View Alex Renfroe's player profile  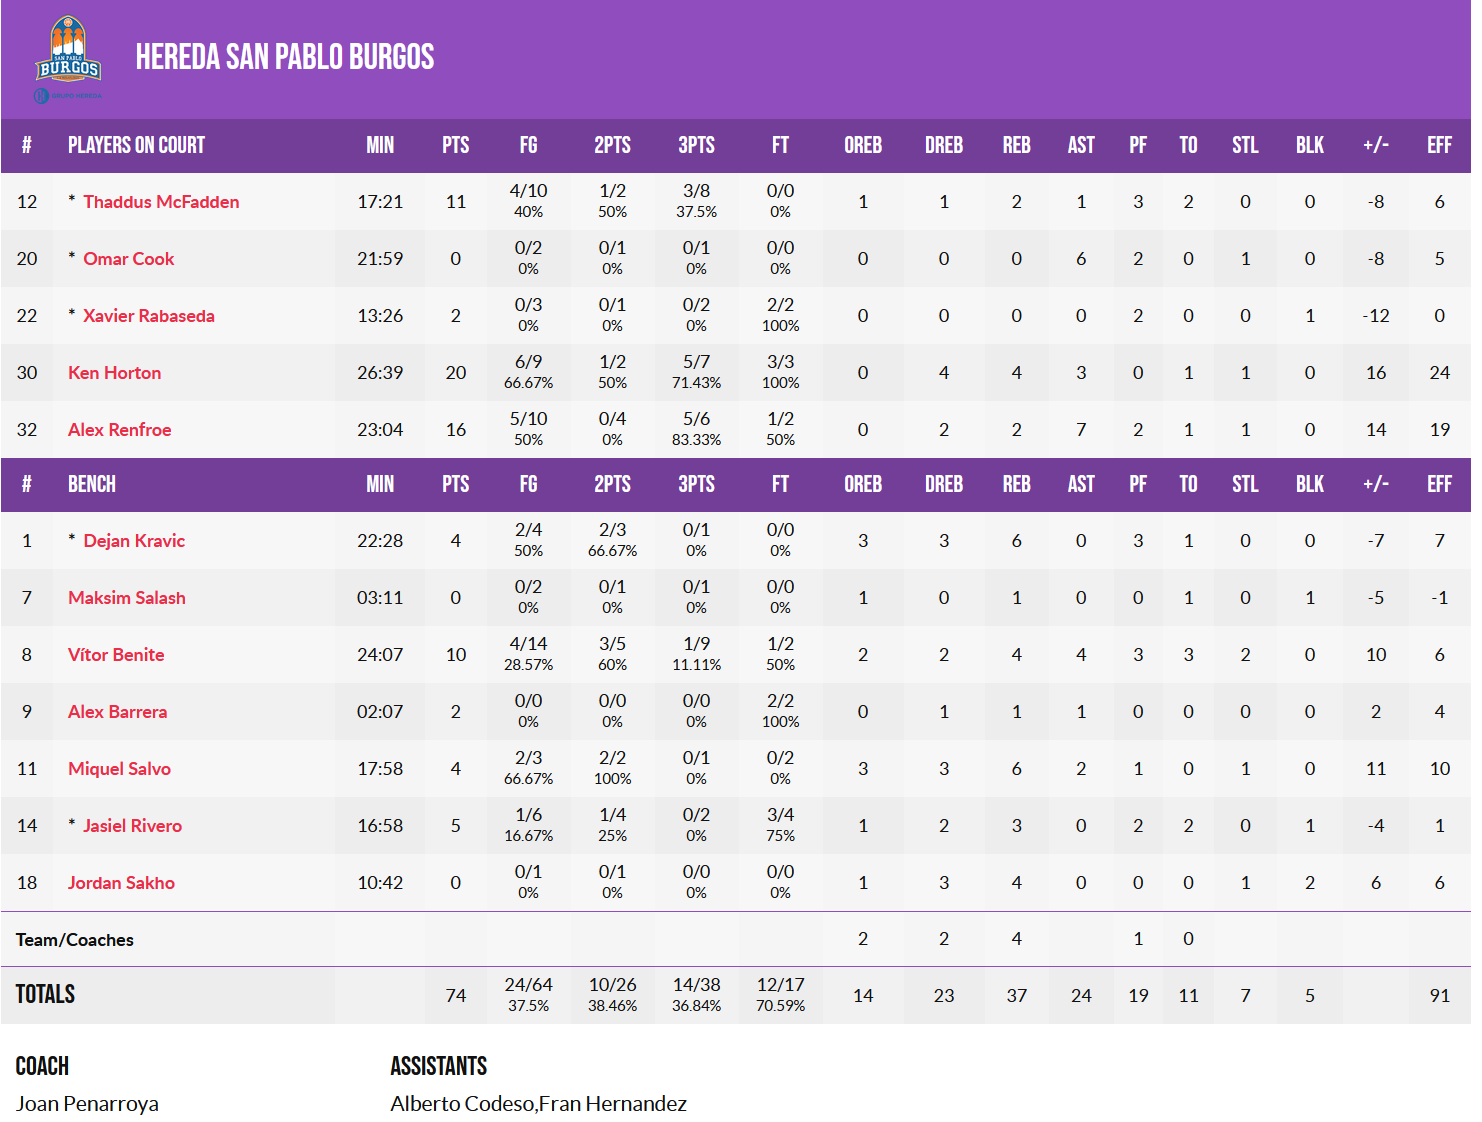pyautogui.click(x=119, y=430)
